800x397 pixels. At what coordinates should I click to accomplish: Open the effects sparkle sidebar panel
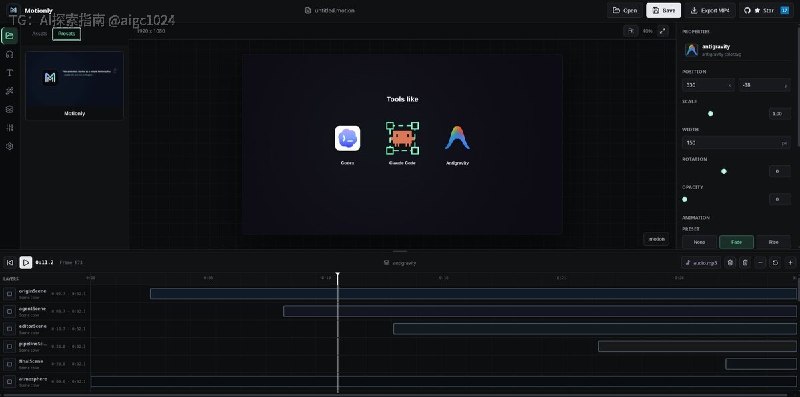pos(10,91)
